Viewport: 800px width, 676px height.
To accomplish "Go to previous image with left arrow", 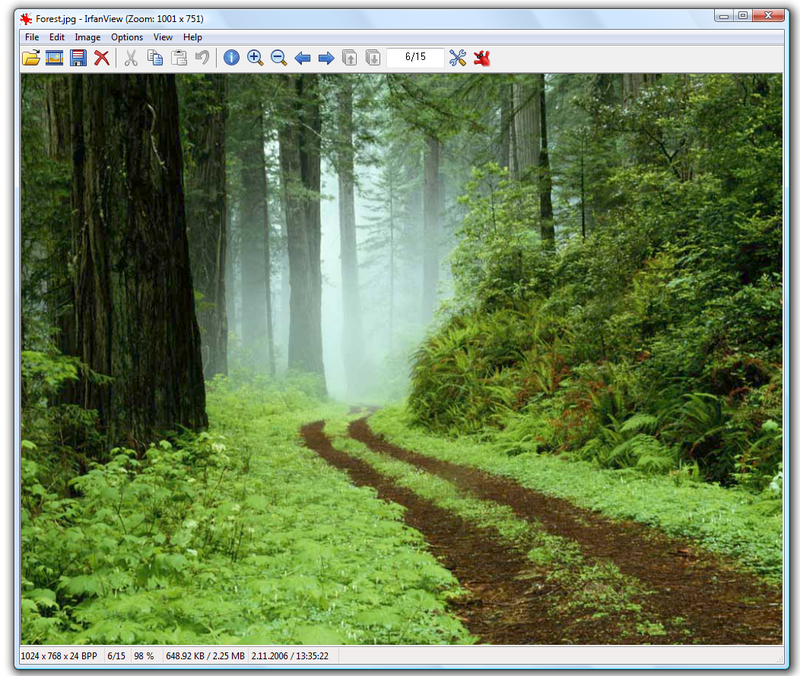I will pos(303,58).
